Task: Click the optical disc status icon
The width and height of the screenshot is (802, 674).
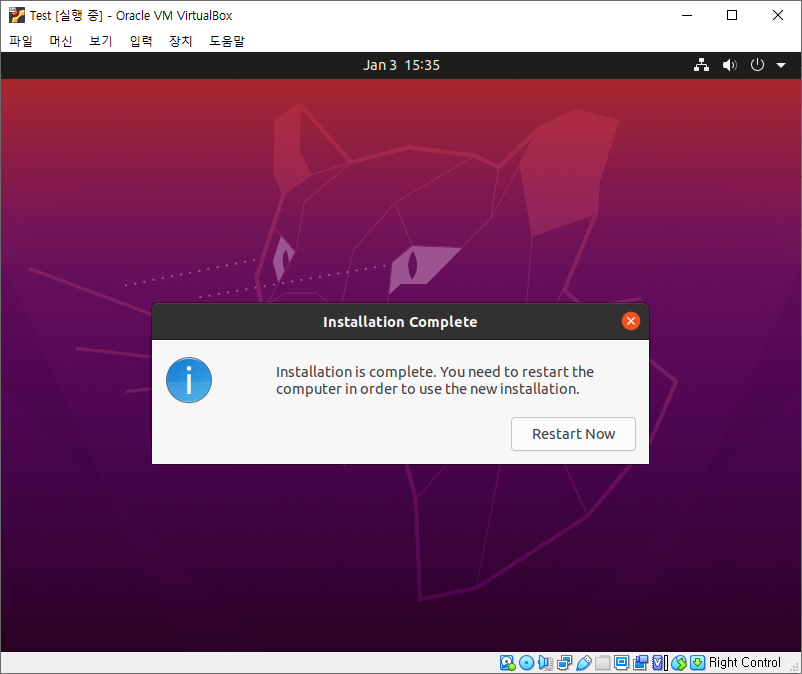Action: [x=526, y=663]
